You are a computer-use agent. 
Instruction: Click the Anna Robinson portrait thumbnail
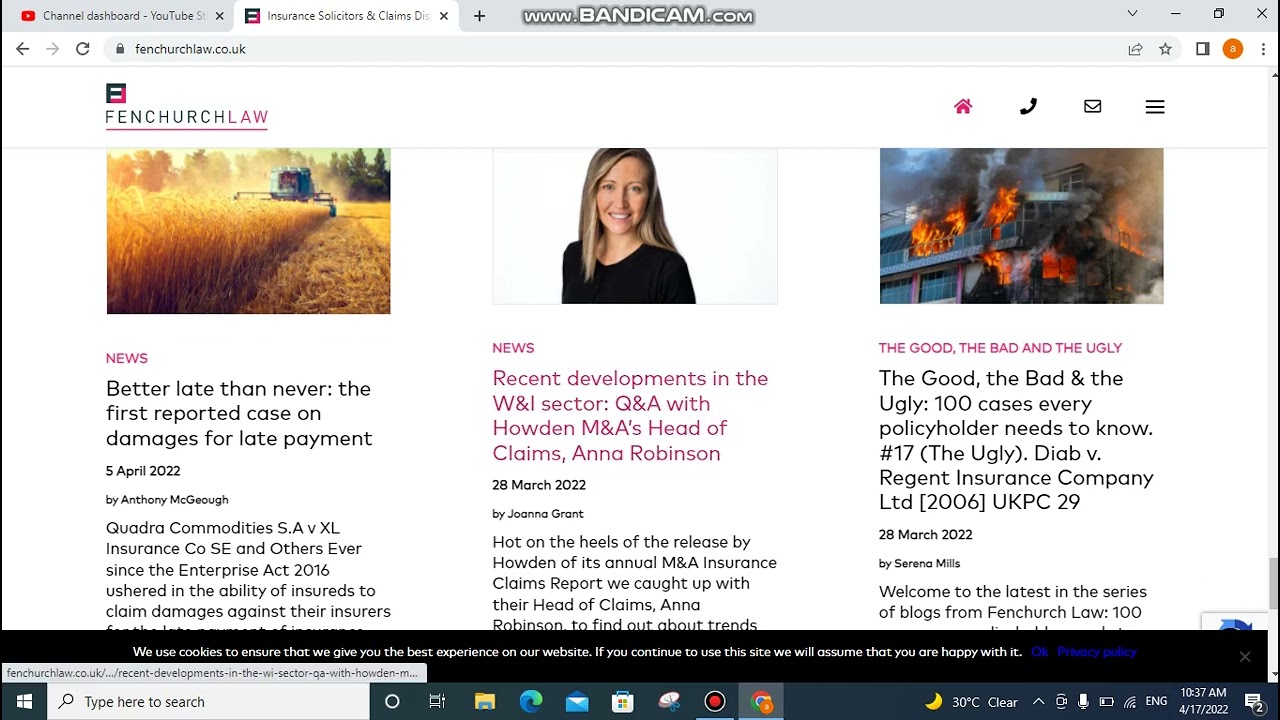coord(635,226)
